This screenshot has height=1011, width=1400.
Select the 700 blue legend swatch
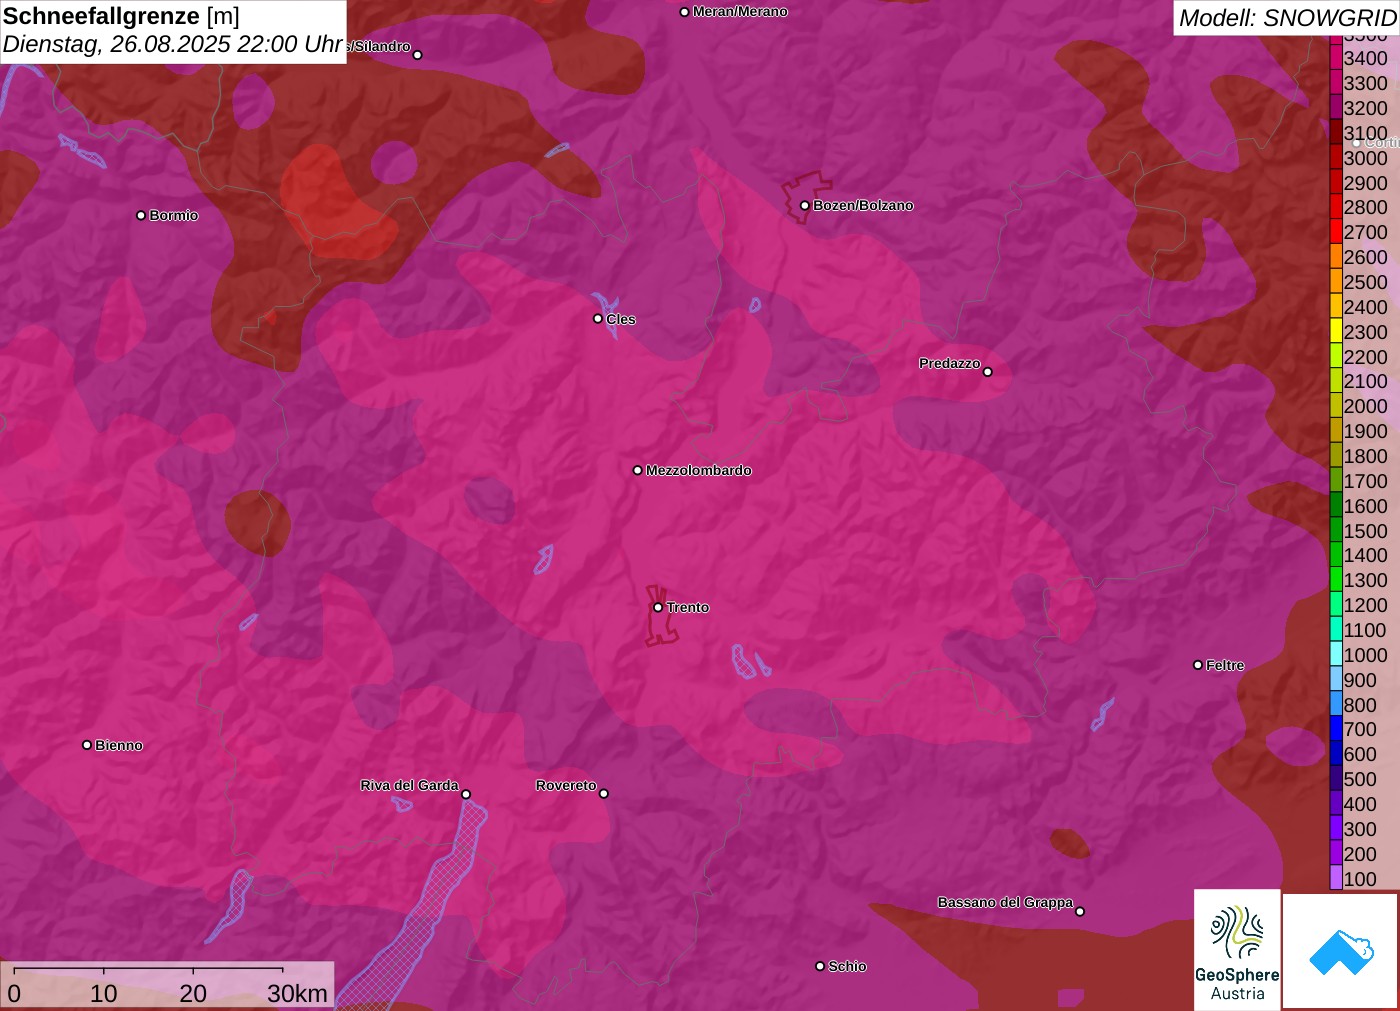coord(1336,729)
